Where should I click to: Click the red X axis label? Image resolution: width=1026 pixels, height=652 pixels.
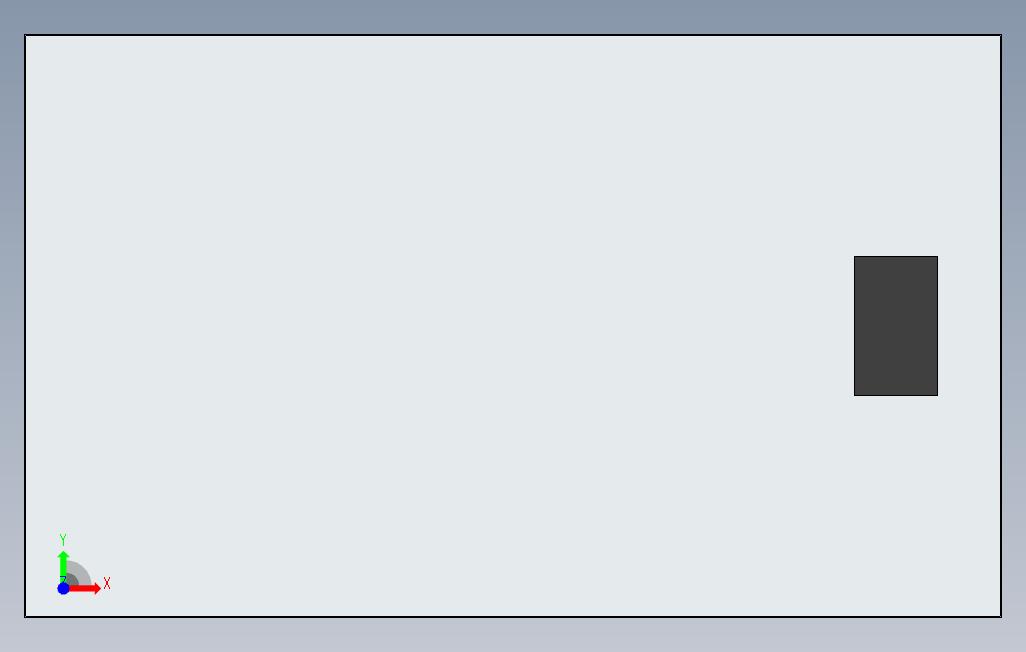tap(107, 583)
